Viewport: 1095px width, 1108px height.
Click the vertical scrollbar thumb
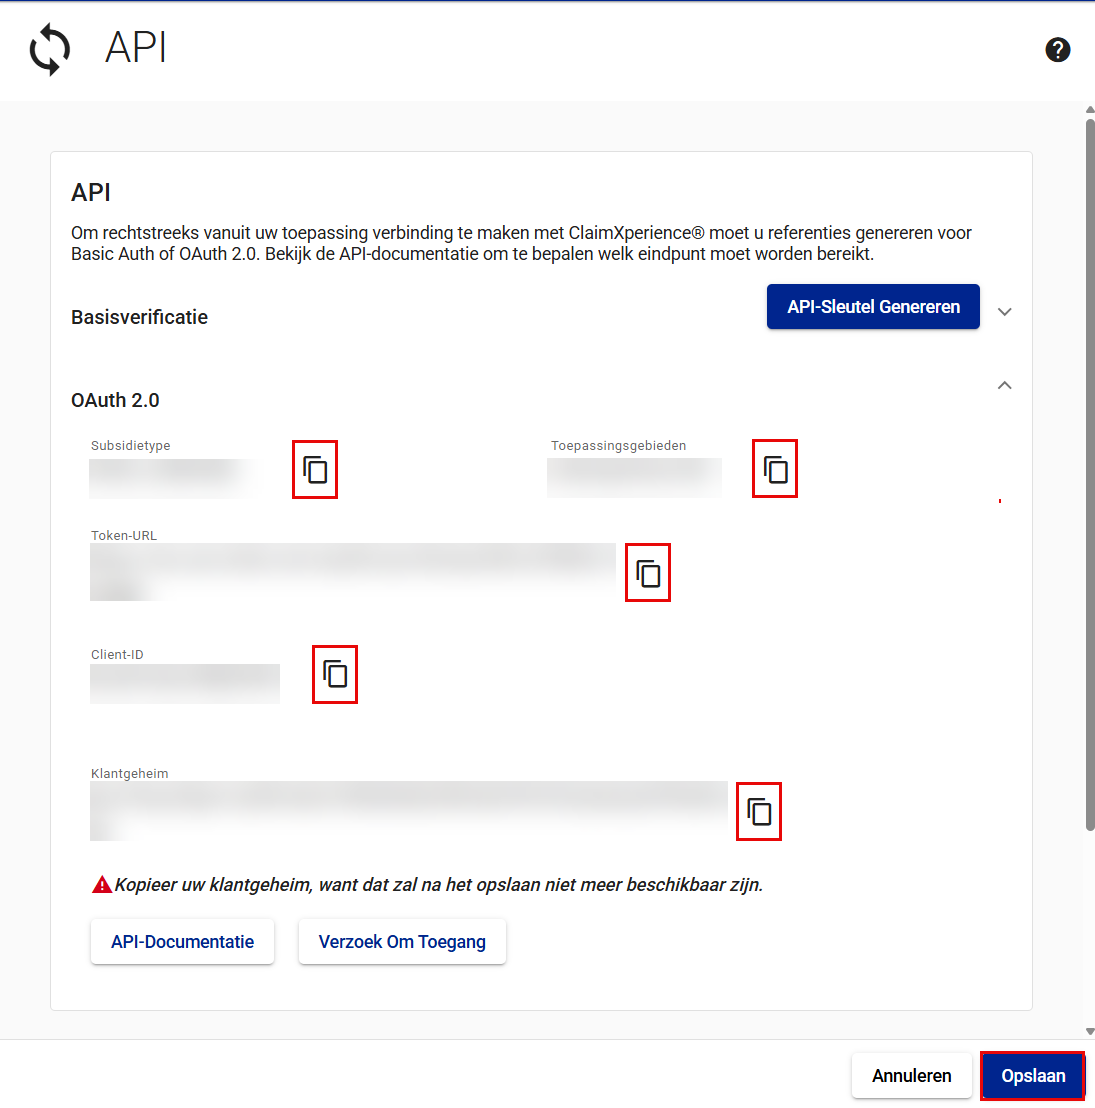click(1090, 470)
